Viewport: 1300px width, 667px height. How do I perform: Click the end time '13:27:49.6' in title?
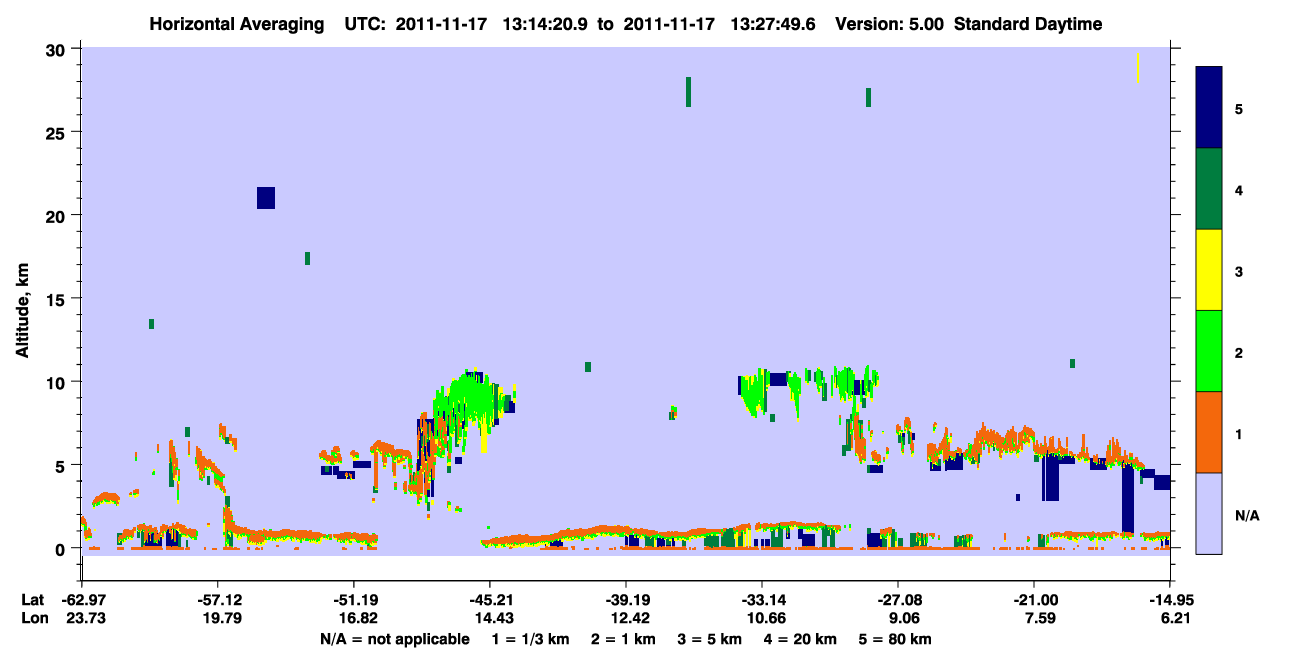coord(772,24)
